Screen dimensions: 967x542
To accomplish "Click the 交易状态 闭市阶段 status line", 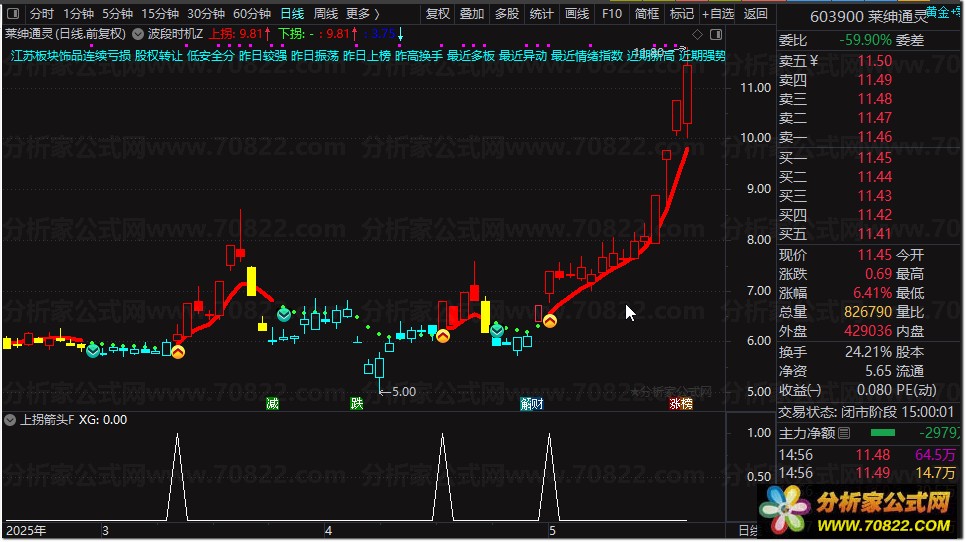I will click(x=866, y=411).
